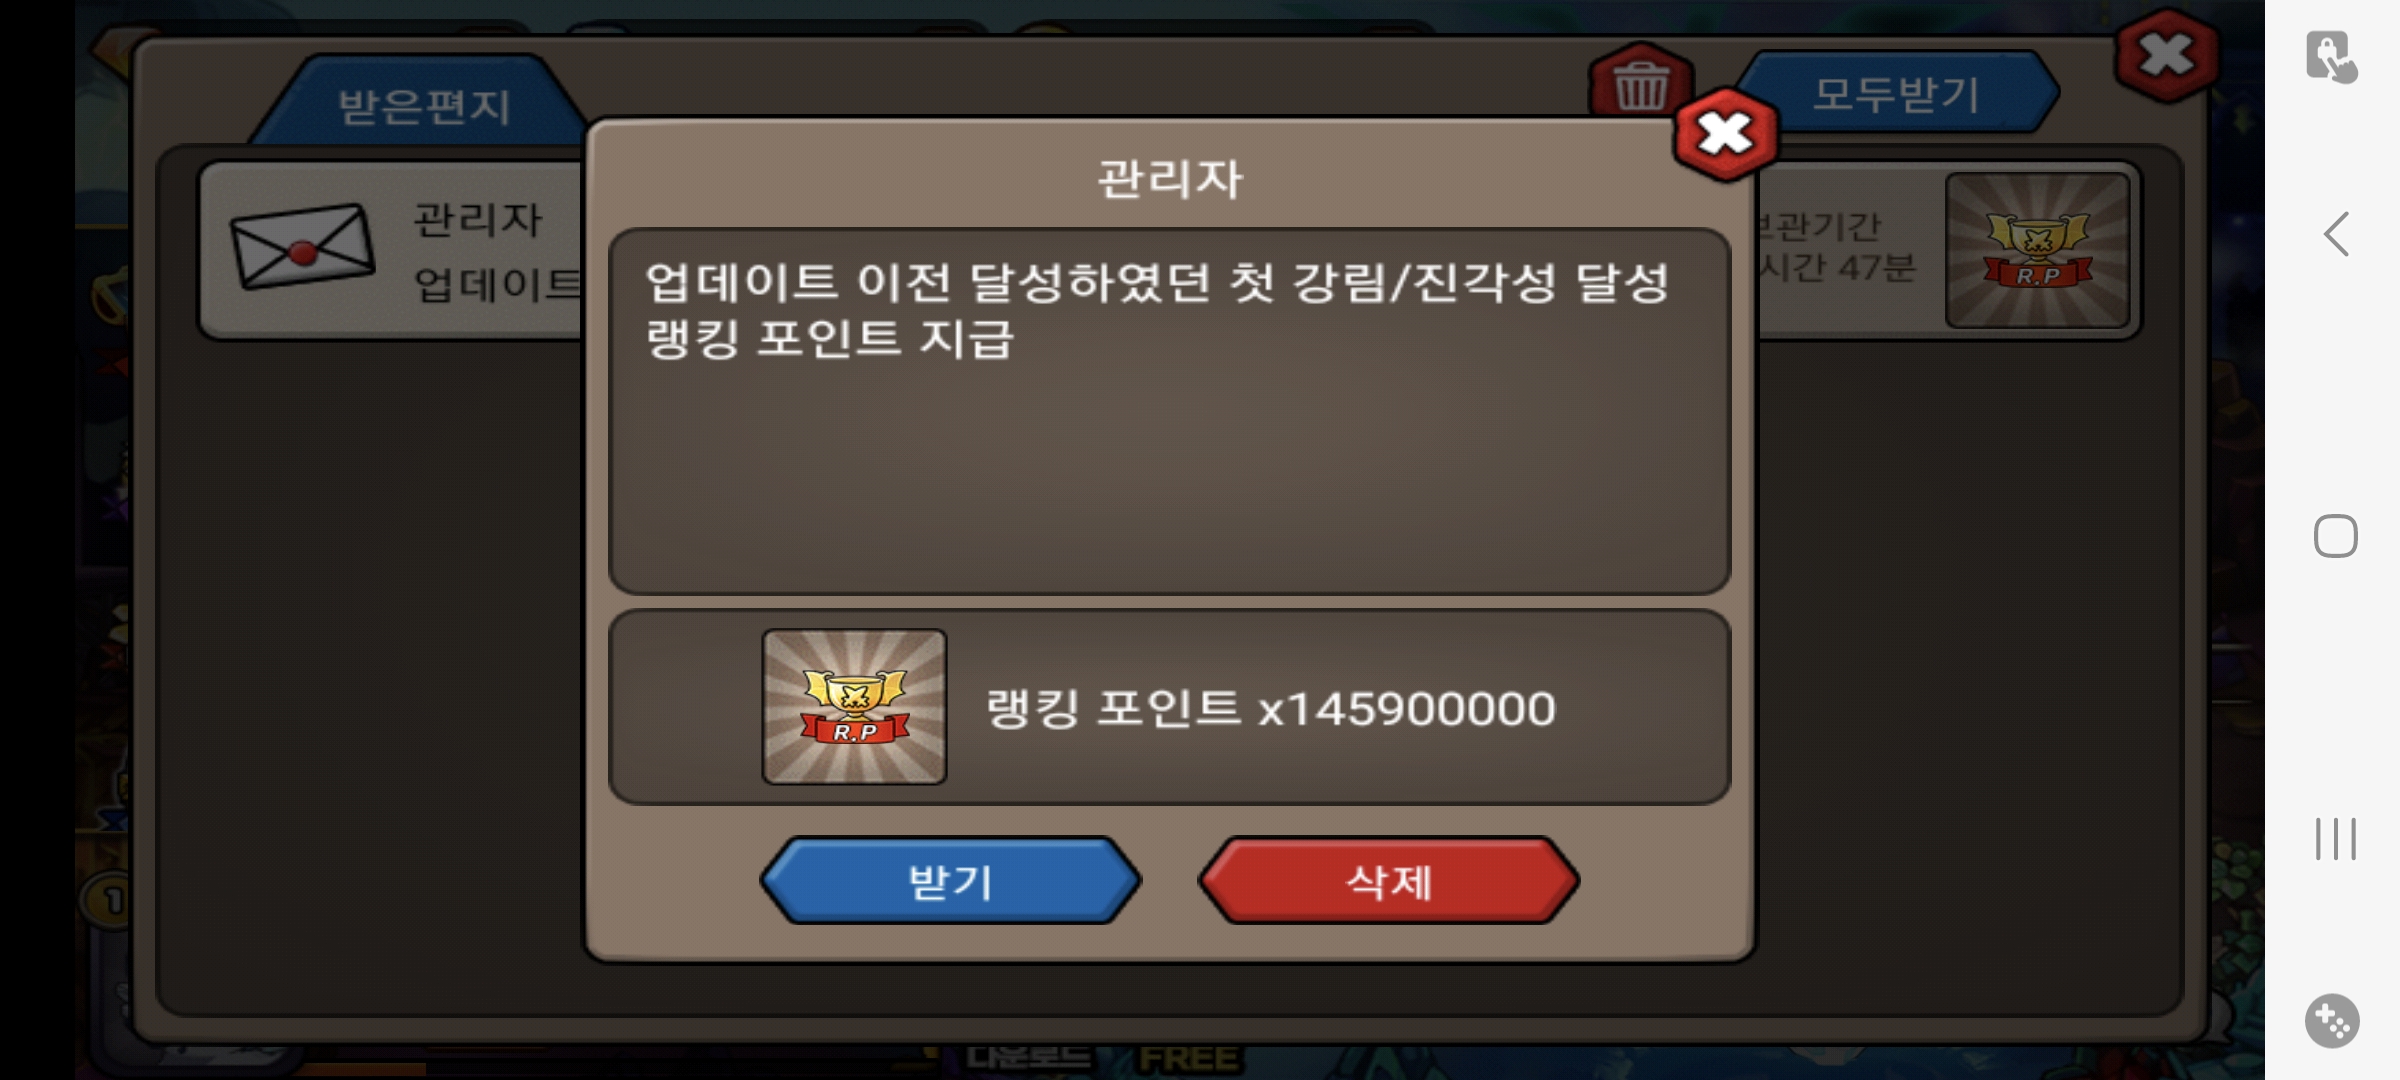Click the R.P reward thumbnail in mail list
This screenshot has width=2400, height=1080.
(x=2037, y=250)
